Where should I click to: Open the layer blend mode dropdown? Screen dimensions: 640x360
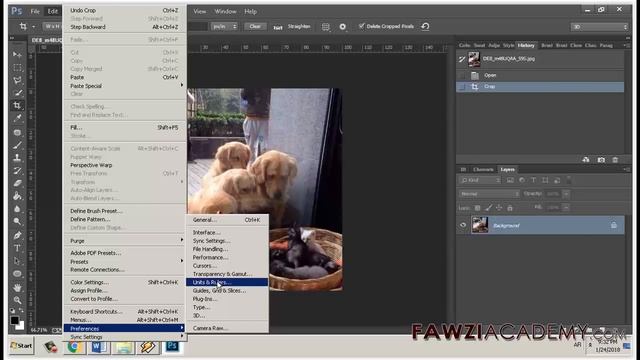(x=489, y=194)
